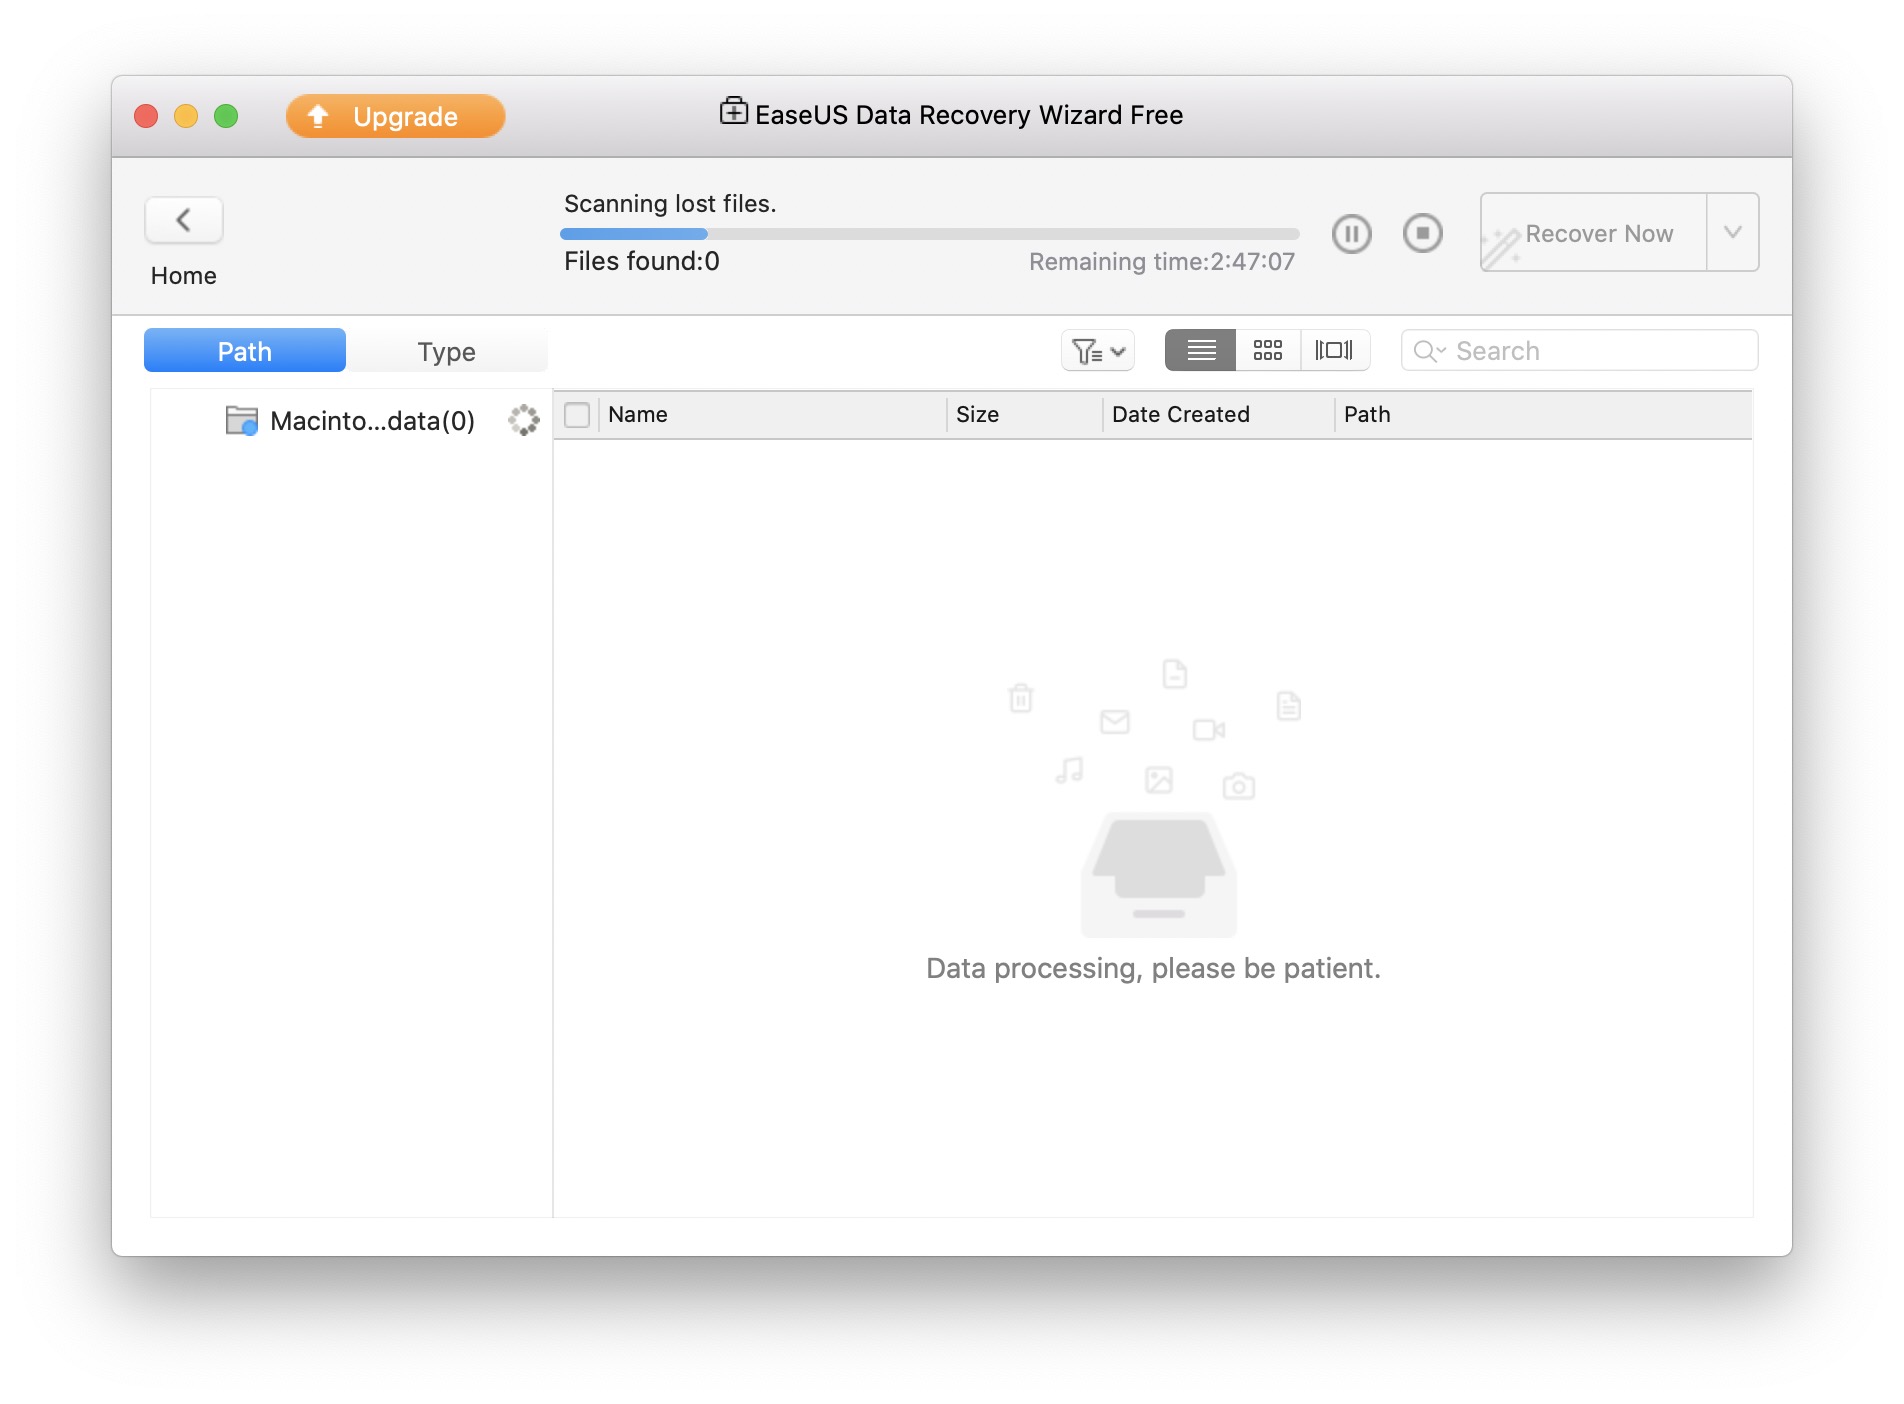Screen dimensions: 1904x1404
Task: Tick the select-all checkbox in header
Action: [x=577, y=414]
